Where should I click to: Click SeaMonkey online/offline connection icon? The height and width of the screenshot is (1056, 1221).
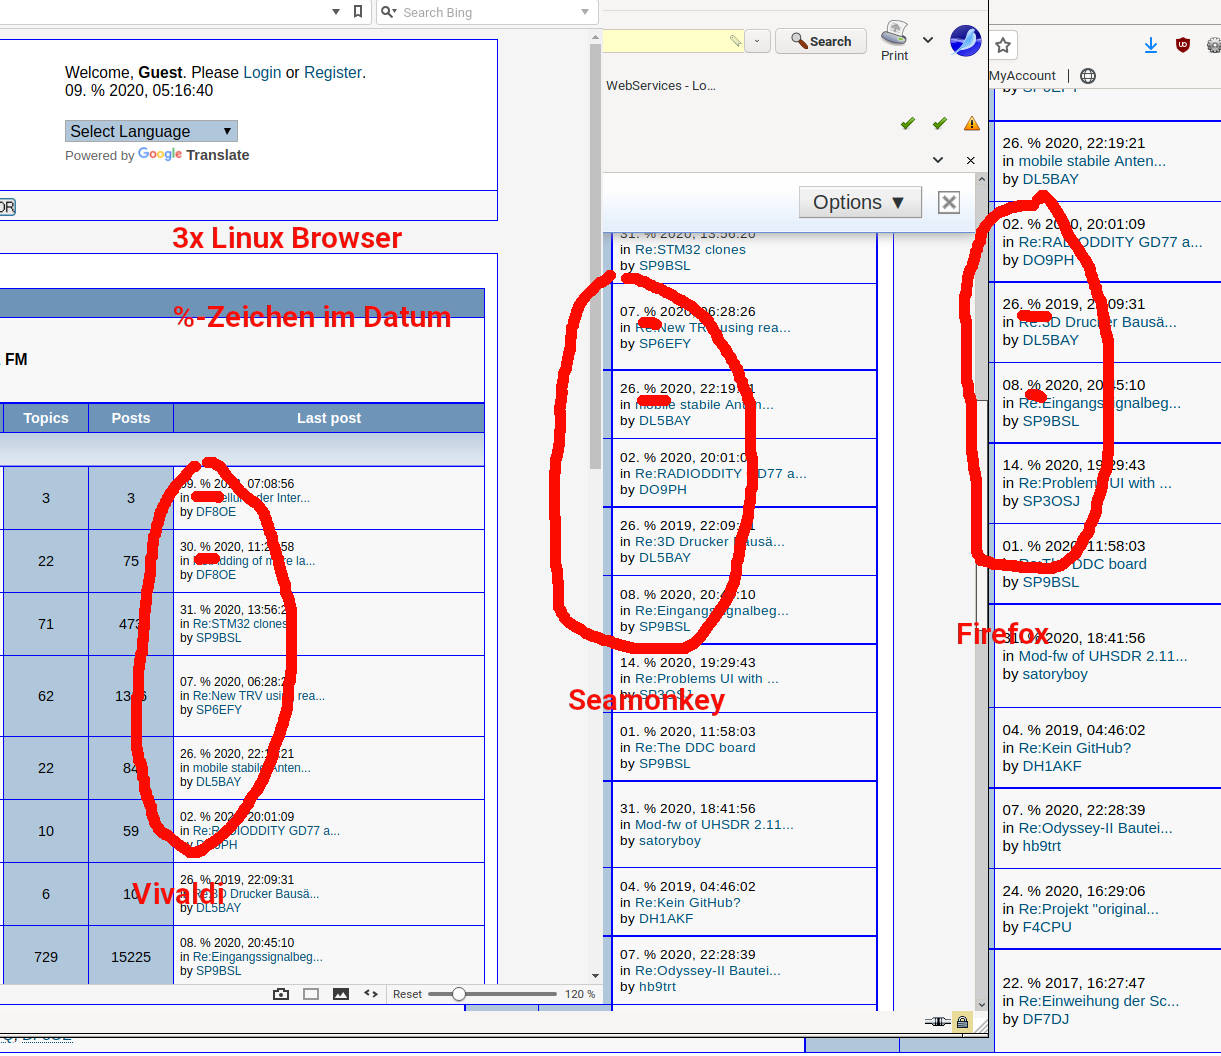(937, 1022)
